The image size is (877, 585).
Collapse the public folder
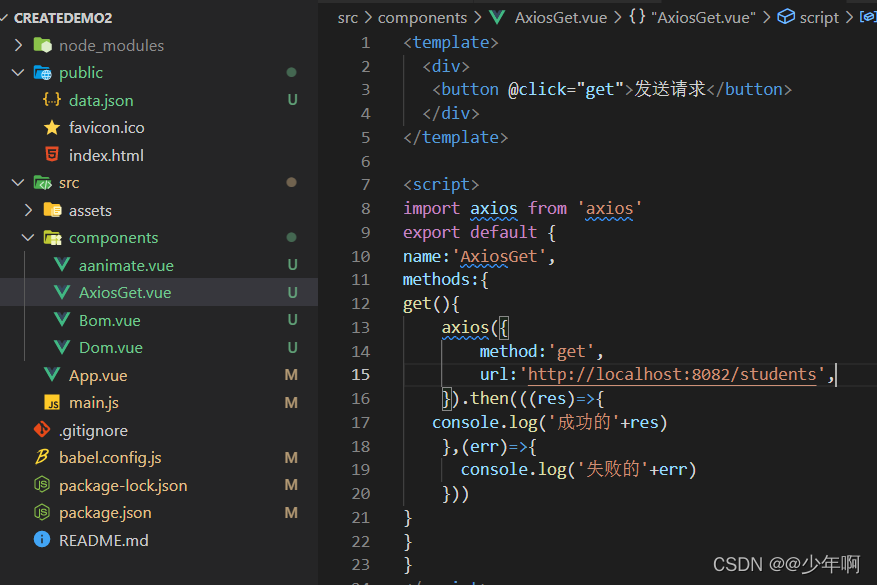click(18, 73)
